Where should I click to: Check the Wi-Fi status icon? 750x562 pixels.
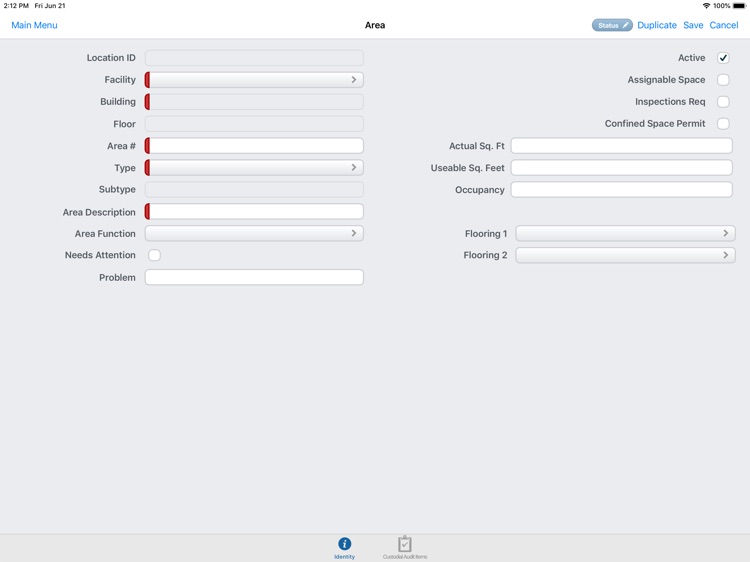[706, 6]
